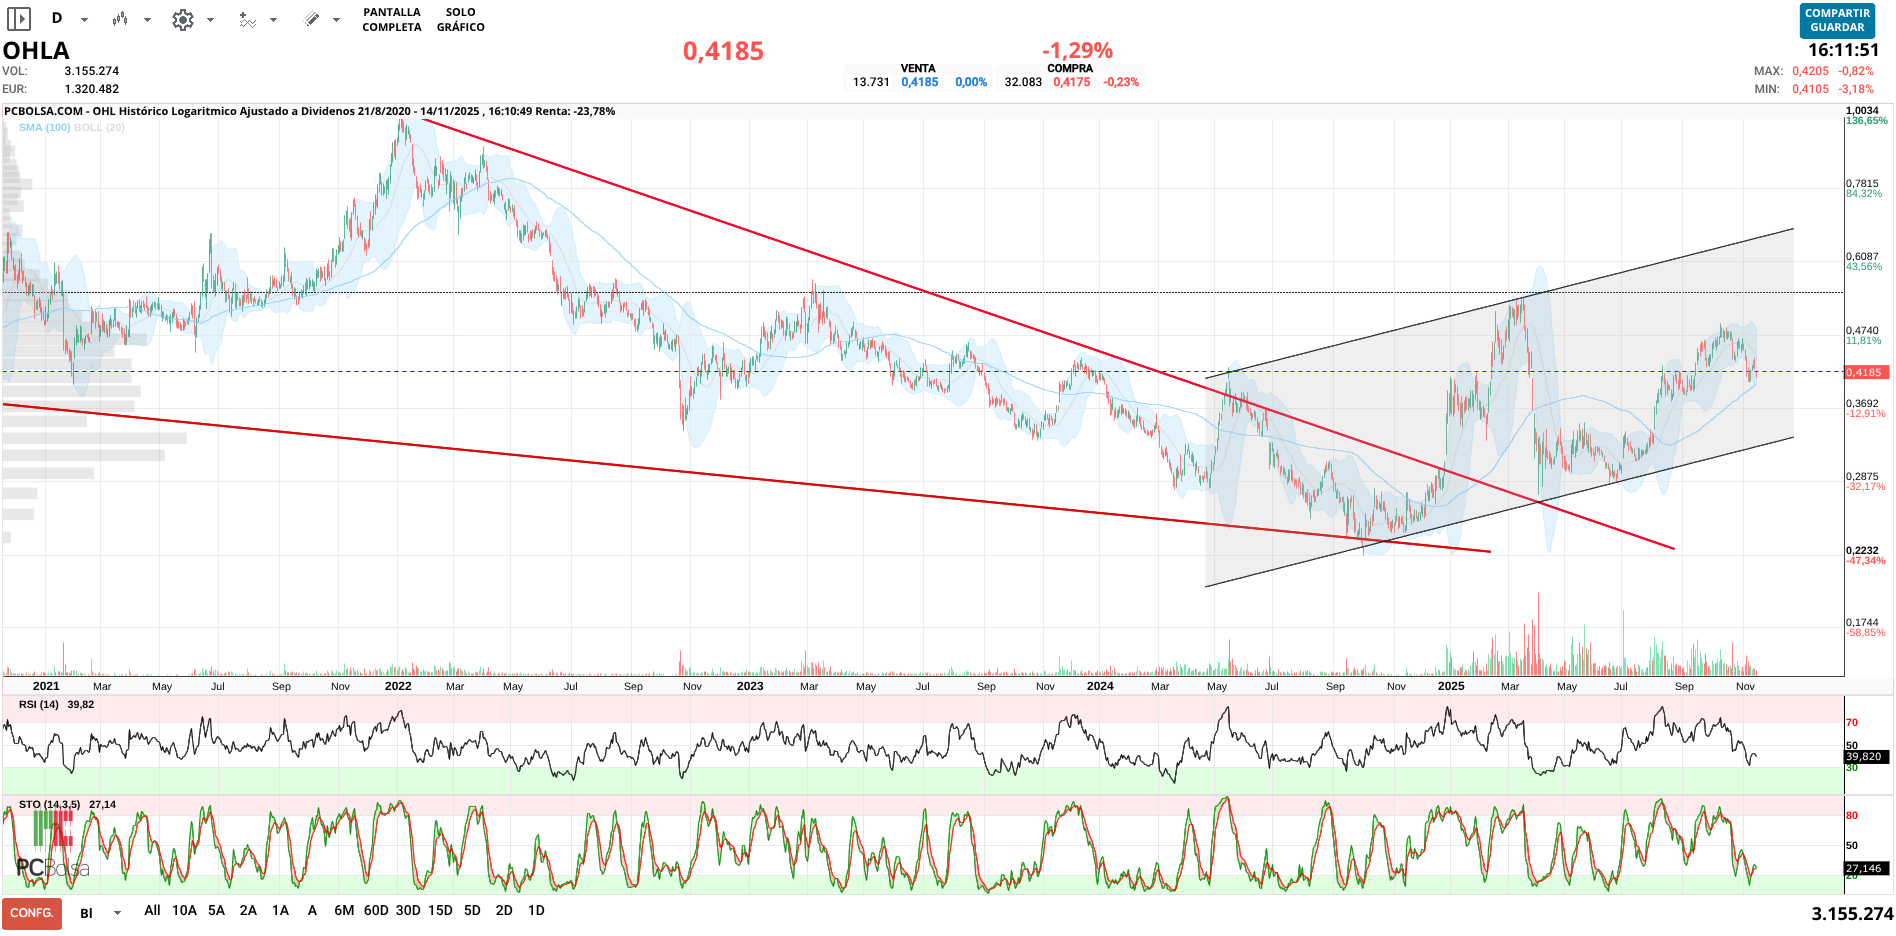Click the 2022 label on the time axis
The image size is (1896, 936).
click(x=398, y=686)
